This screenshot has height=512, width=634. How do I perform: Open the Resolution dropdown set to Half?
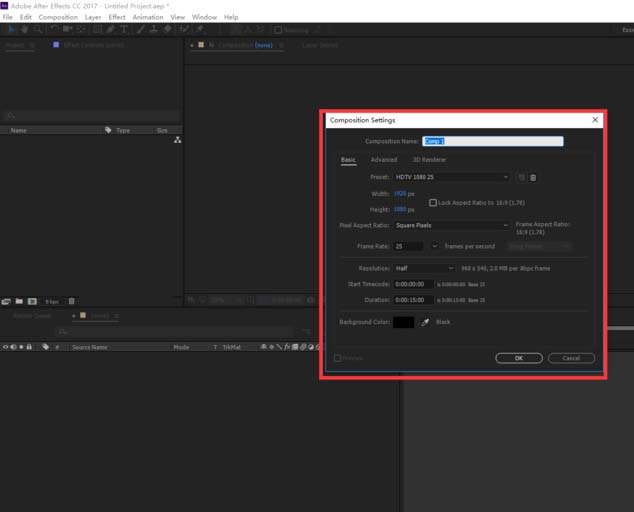point(424,268)
